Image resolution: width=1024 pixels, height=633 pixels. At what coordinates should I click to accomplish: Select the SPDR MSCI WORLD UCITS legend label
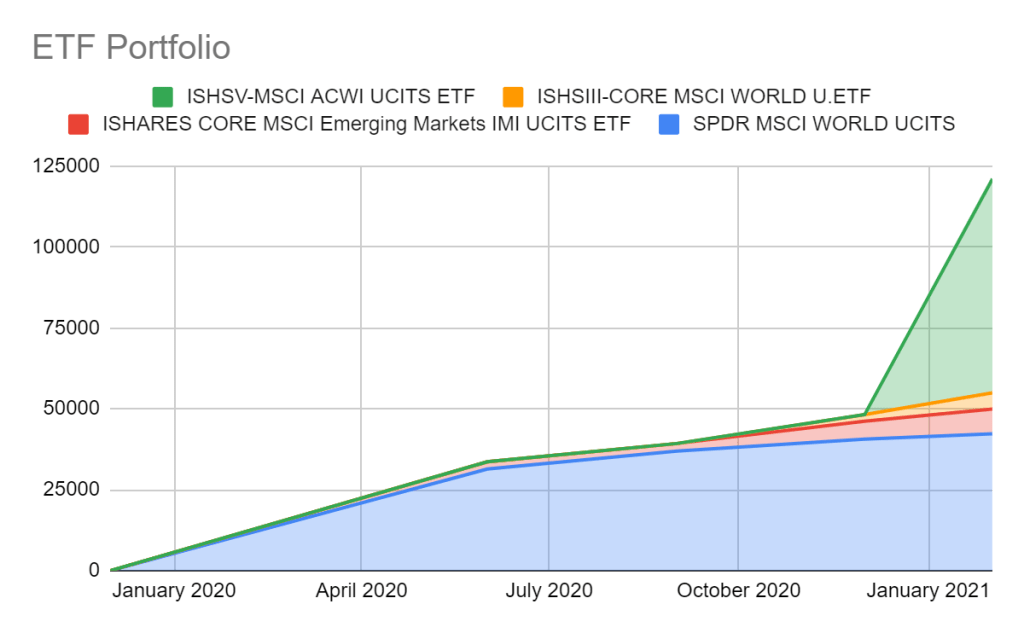pyautogui.click(x=823, y=124)
